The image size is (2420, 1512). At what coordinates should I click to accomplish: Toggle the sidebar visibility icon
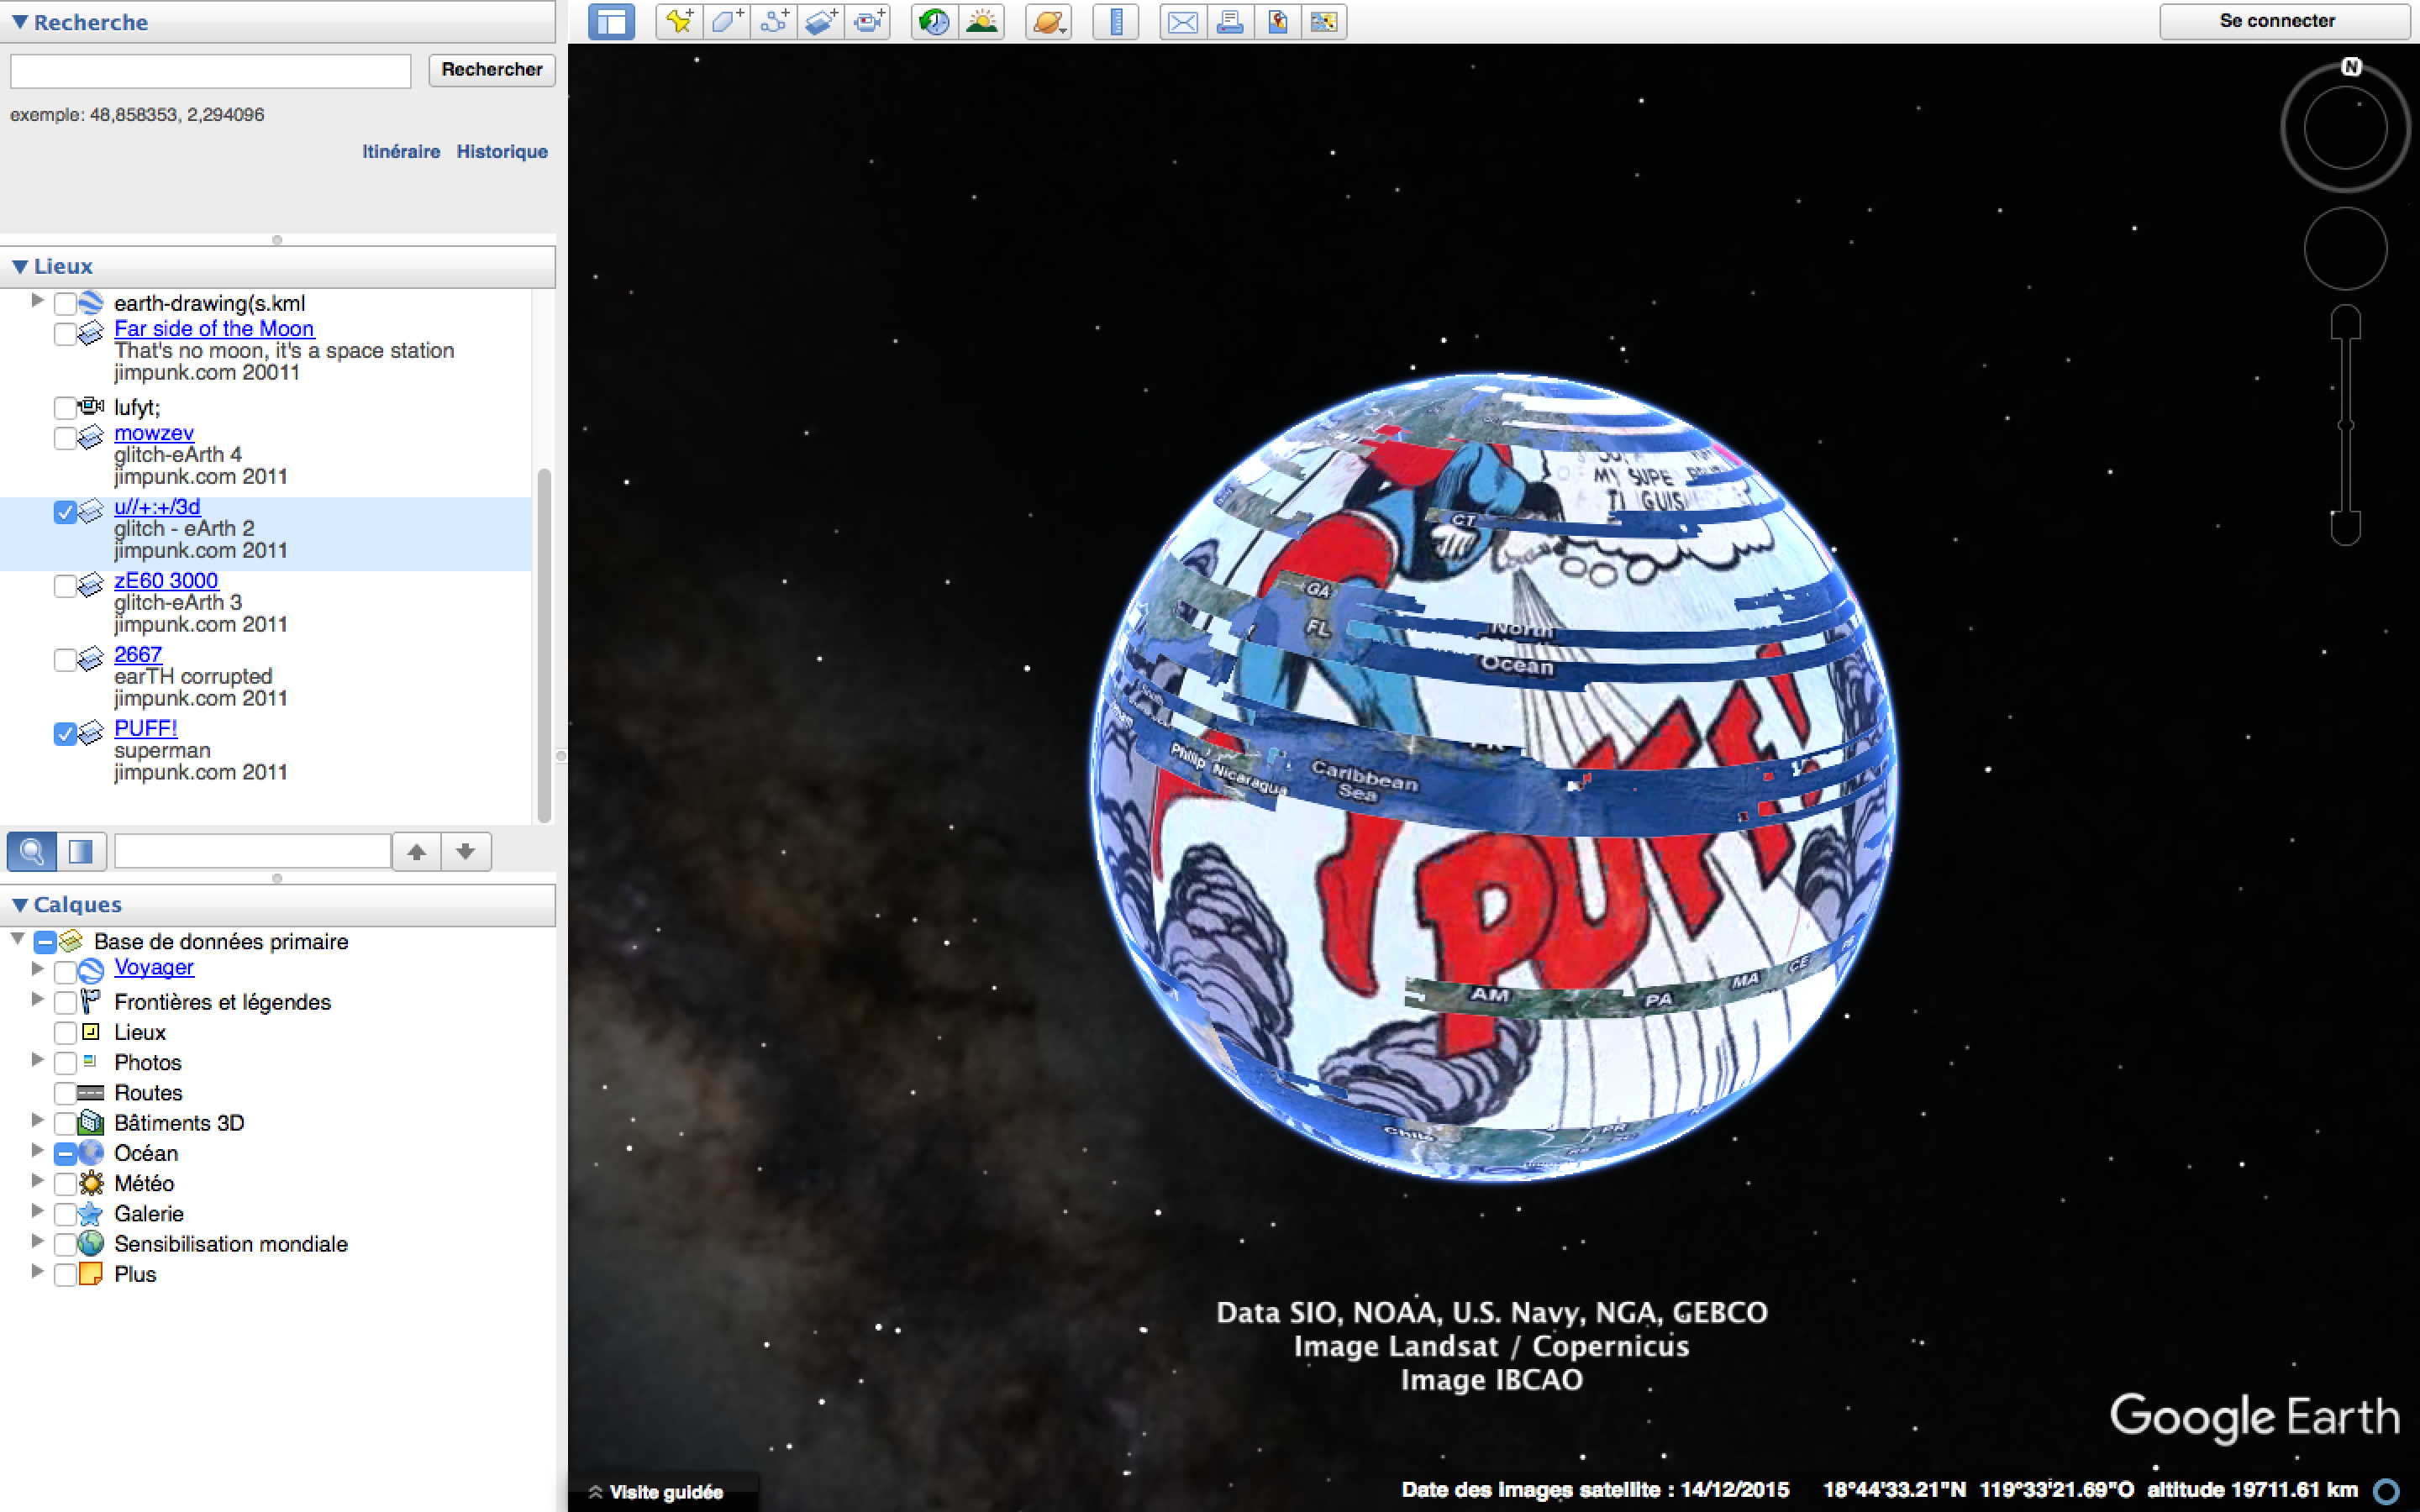click(611, 21)
